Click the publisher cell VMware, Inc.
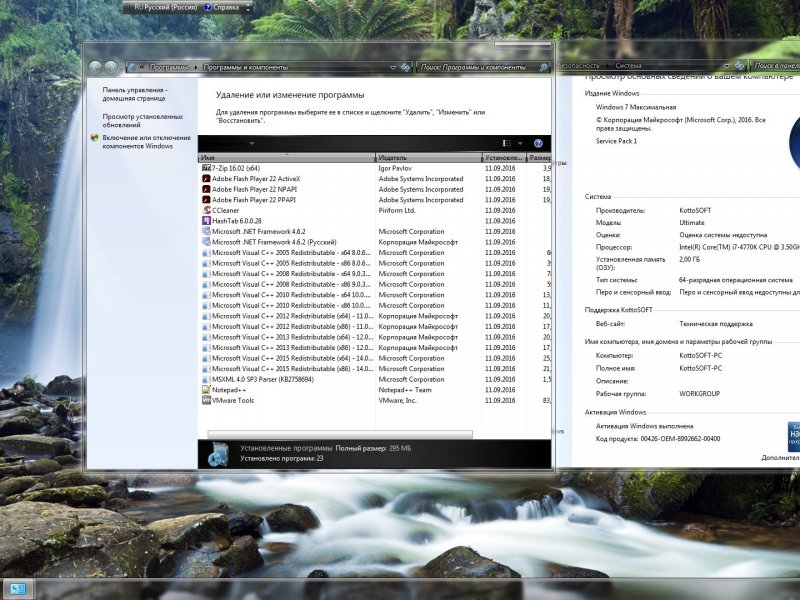The width and height of the screenshot is (800, 600). coord(397,401)
